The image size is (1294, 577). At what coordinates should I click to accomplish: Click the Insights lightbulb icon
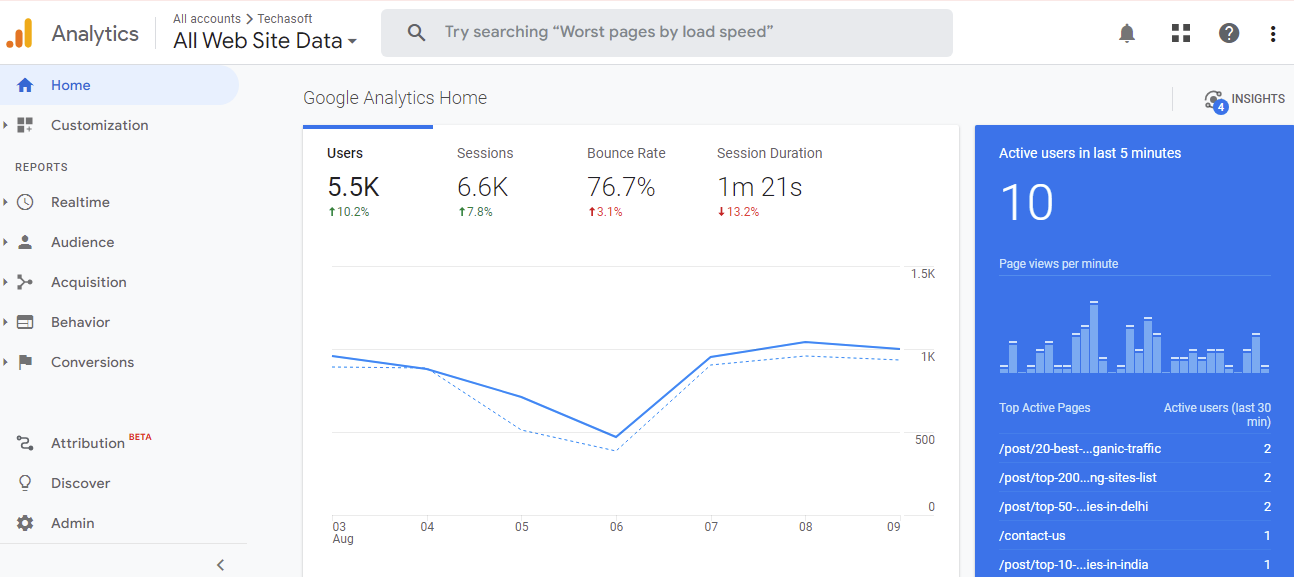[1213, 97]
